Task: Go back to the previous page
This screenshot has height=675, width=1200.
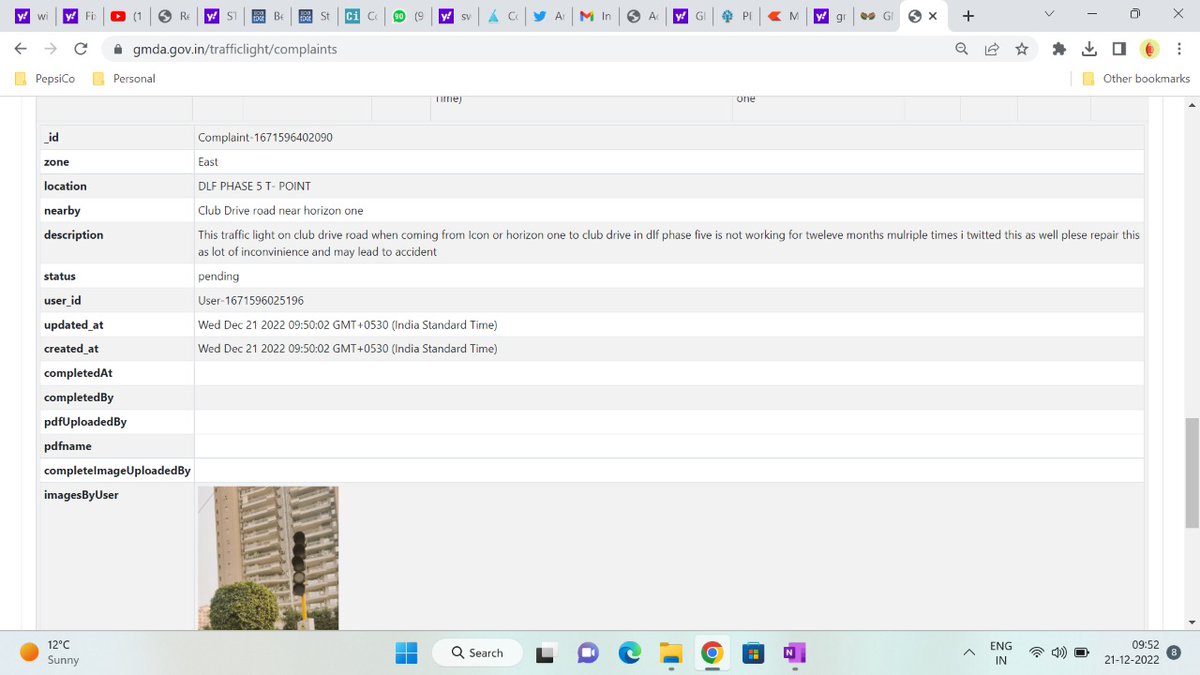Action: click(x=21, y=48)
